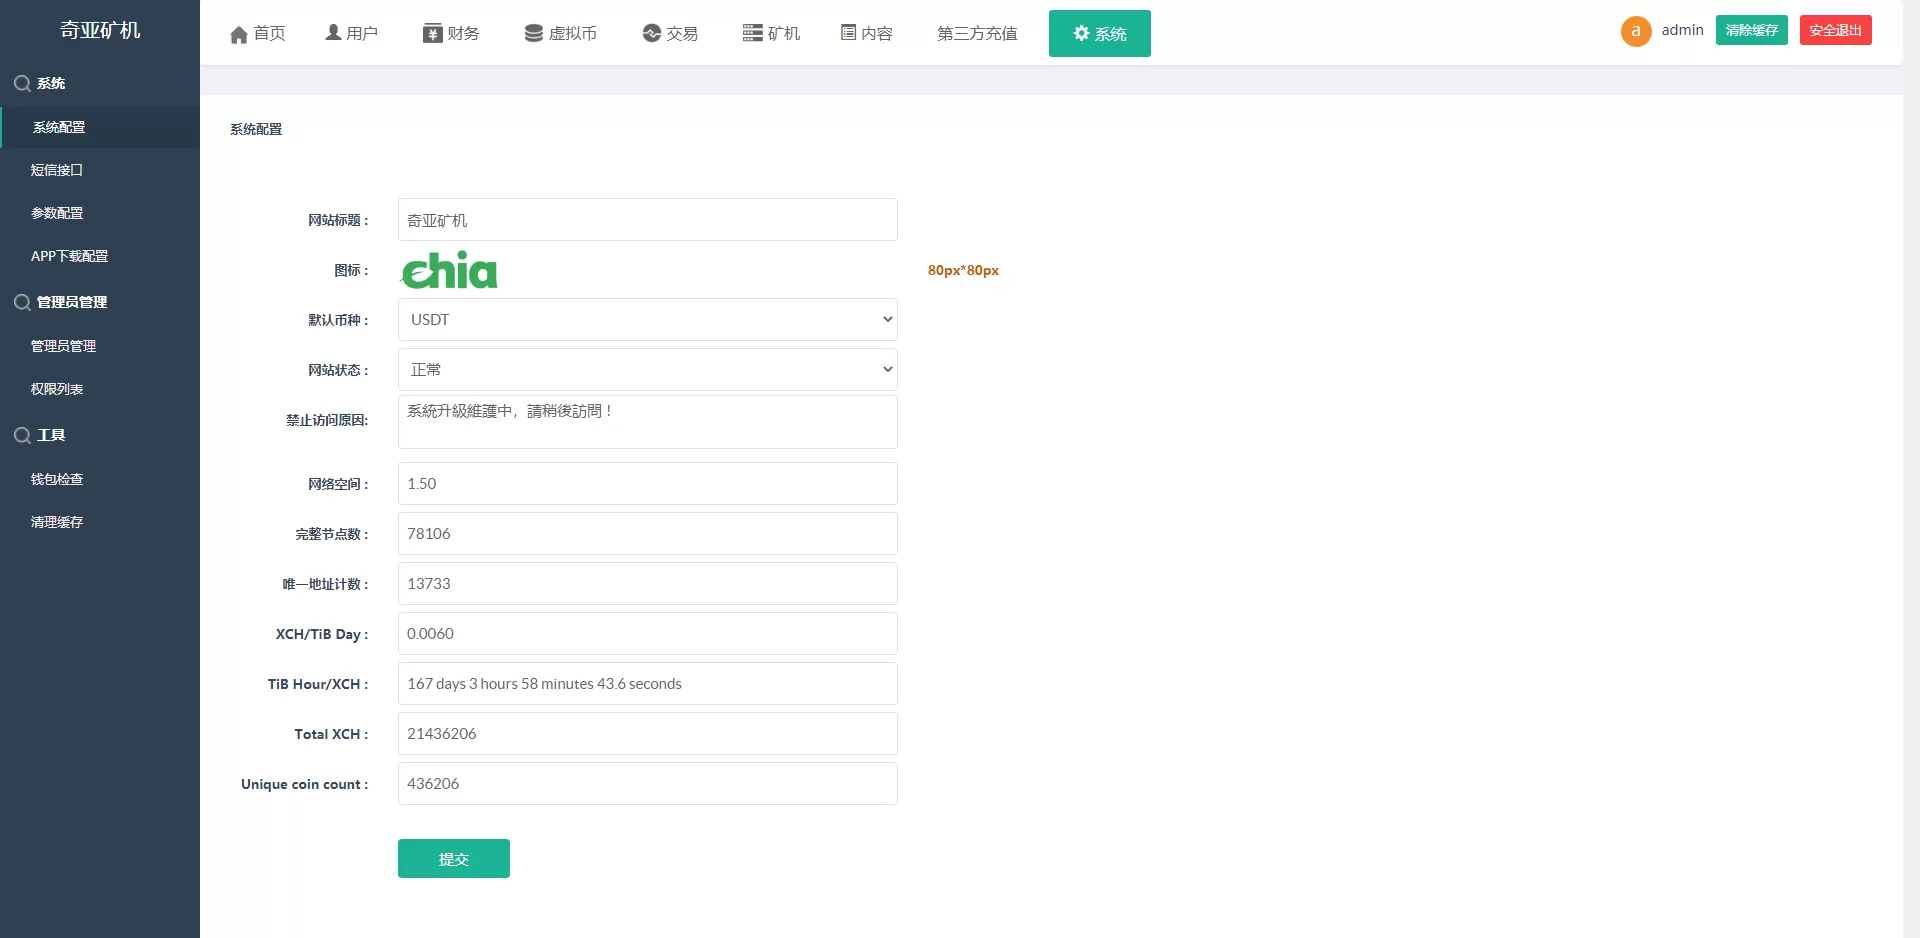Screen dimensions: 1920x938
Task: Click the 安全退出 logout button
Action: point(1836,29)
